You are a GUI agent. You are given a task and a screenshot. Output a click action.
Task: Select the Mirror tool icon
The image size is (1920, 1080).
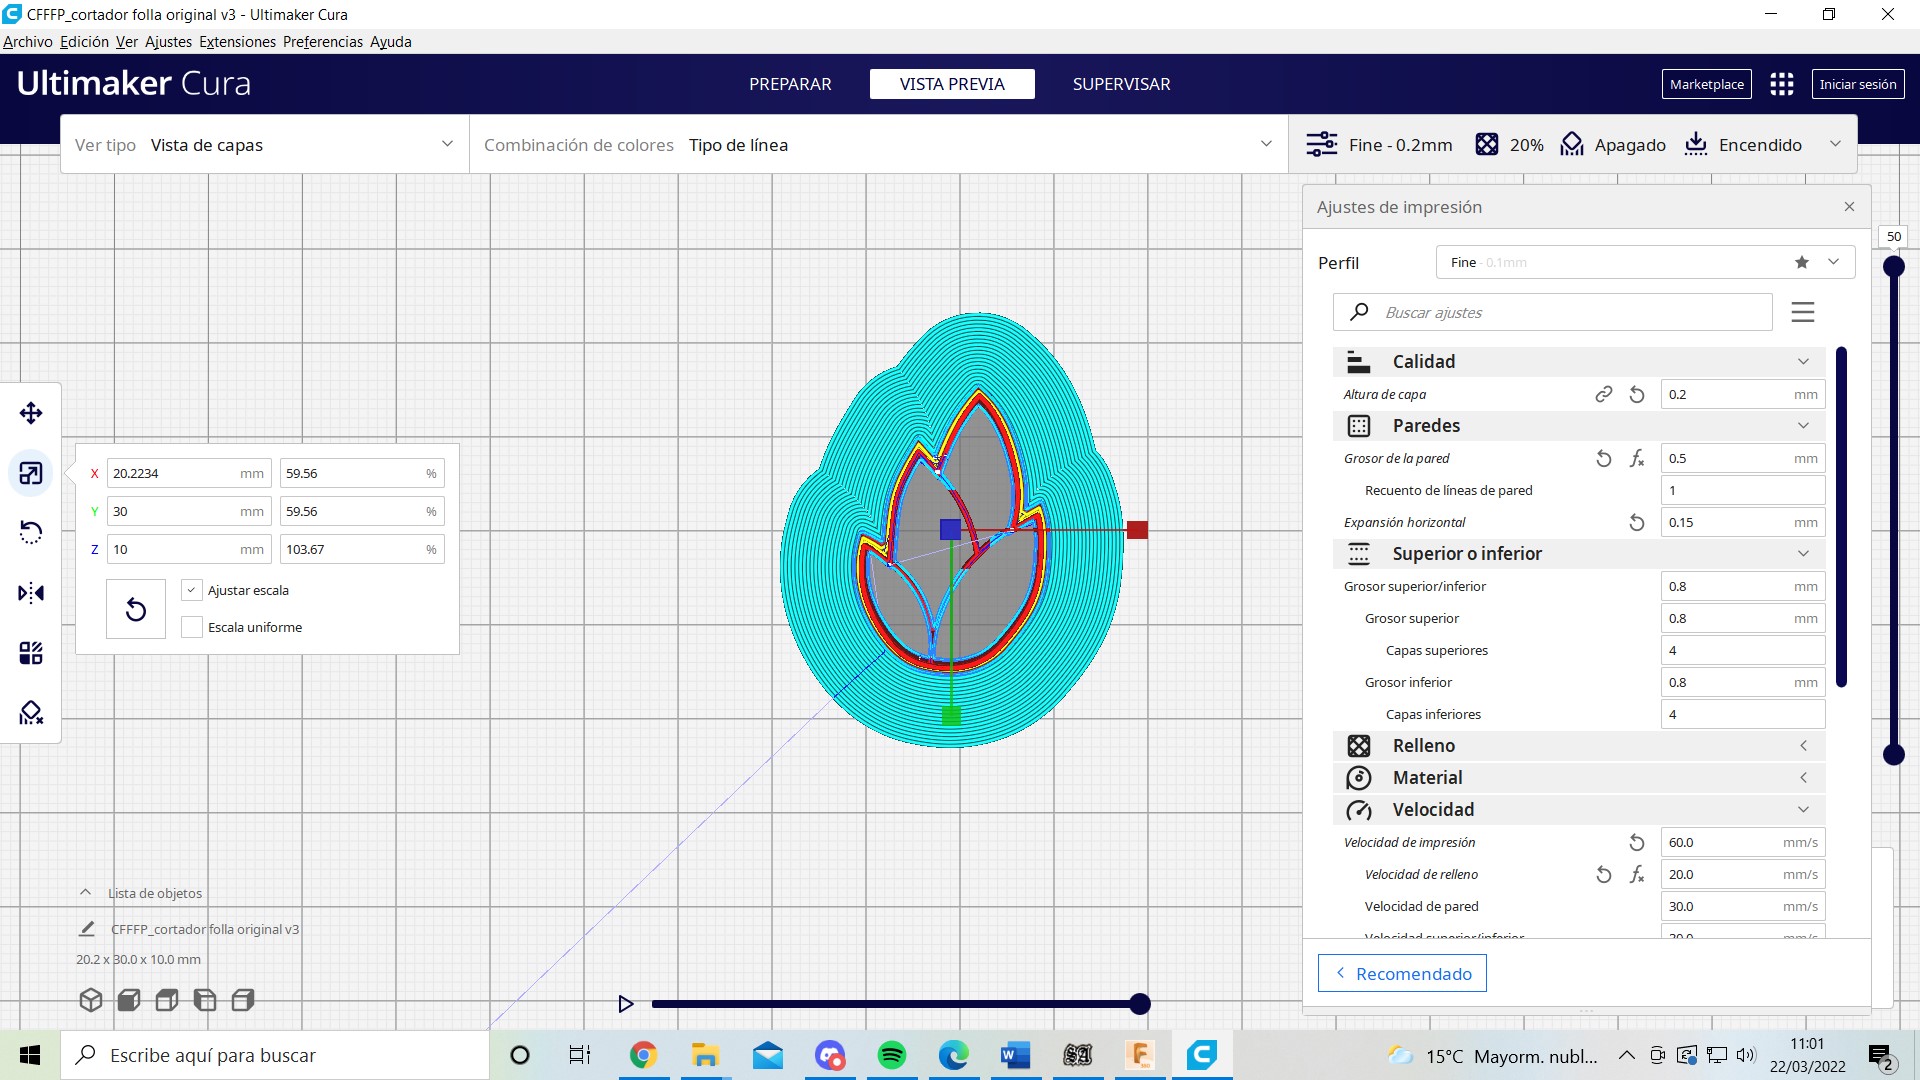pyautogui.click(x=31, y=593)
